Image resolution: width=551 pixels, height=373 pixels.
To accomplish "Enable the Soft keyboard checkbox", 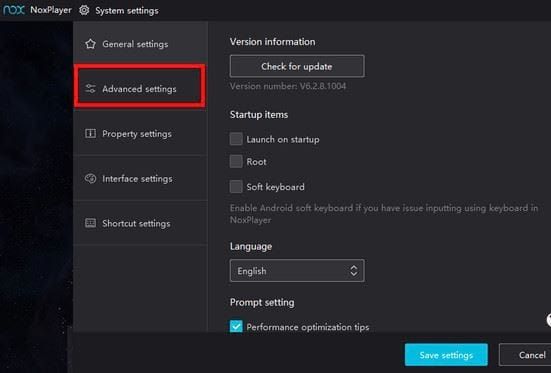I will [236, 186].
